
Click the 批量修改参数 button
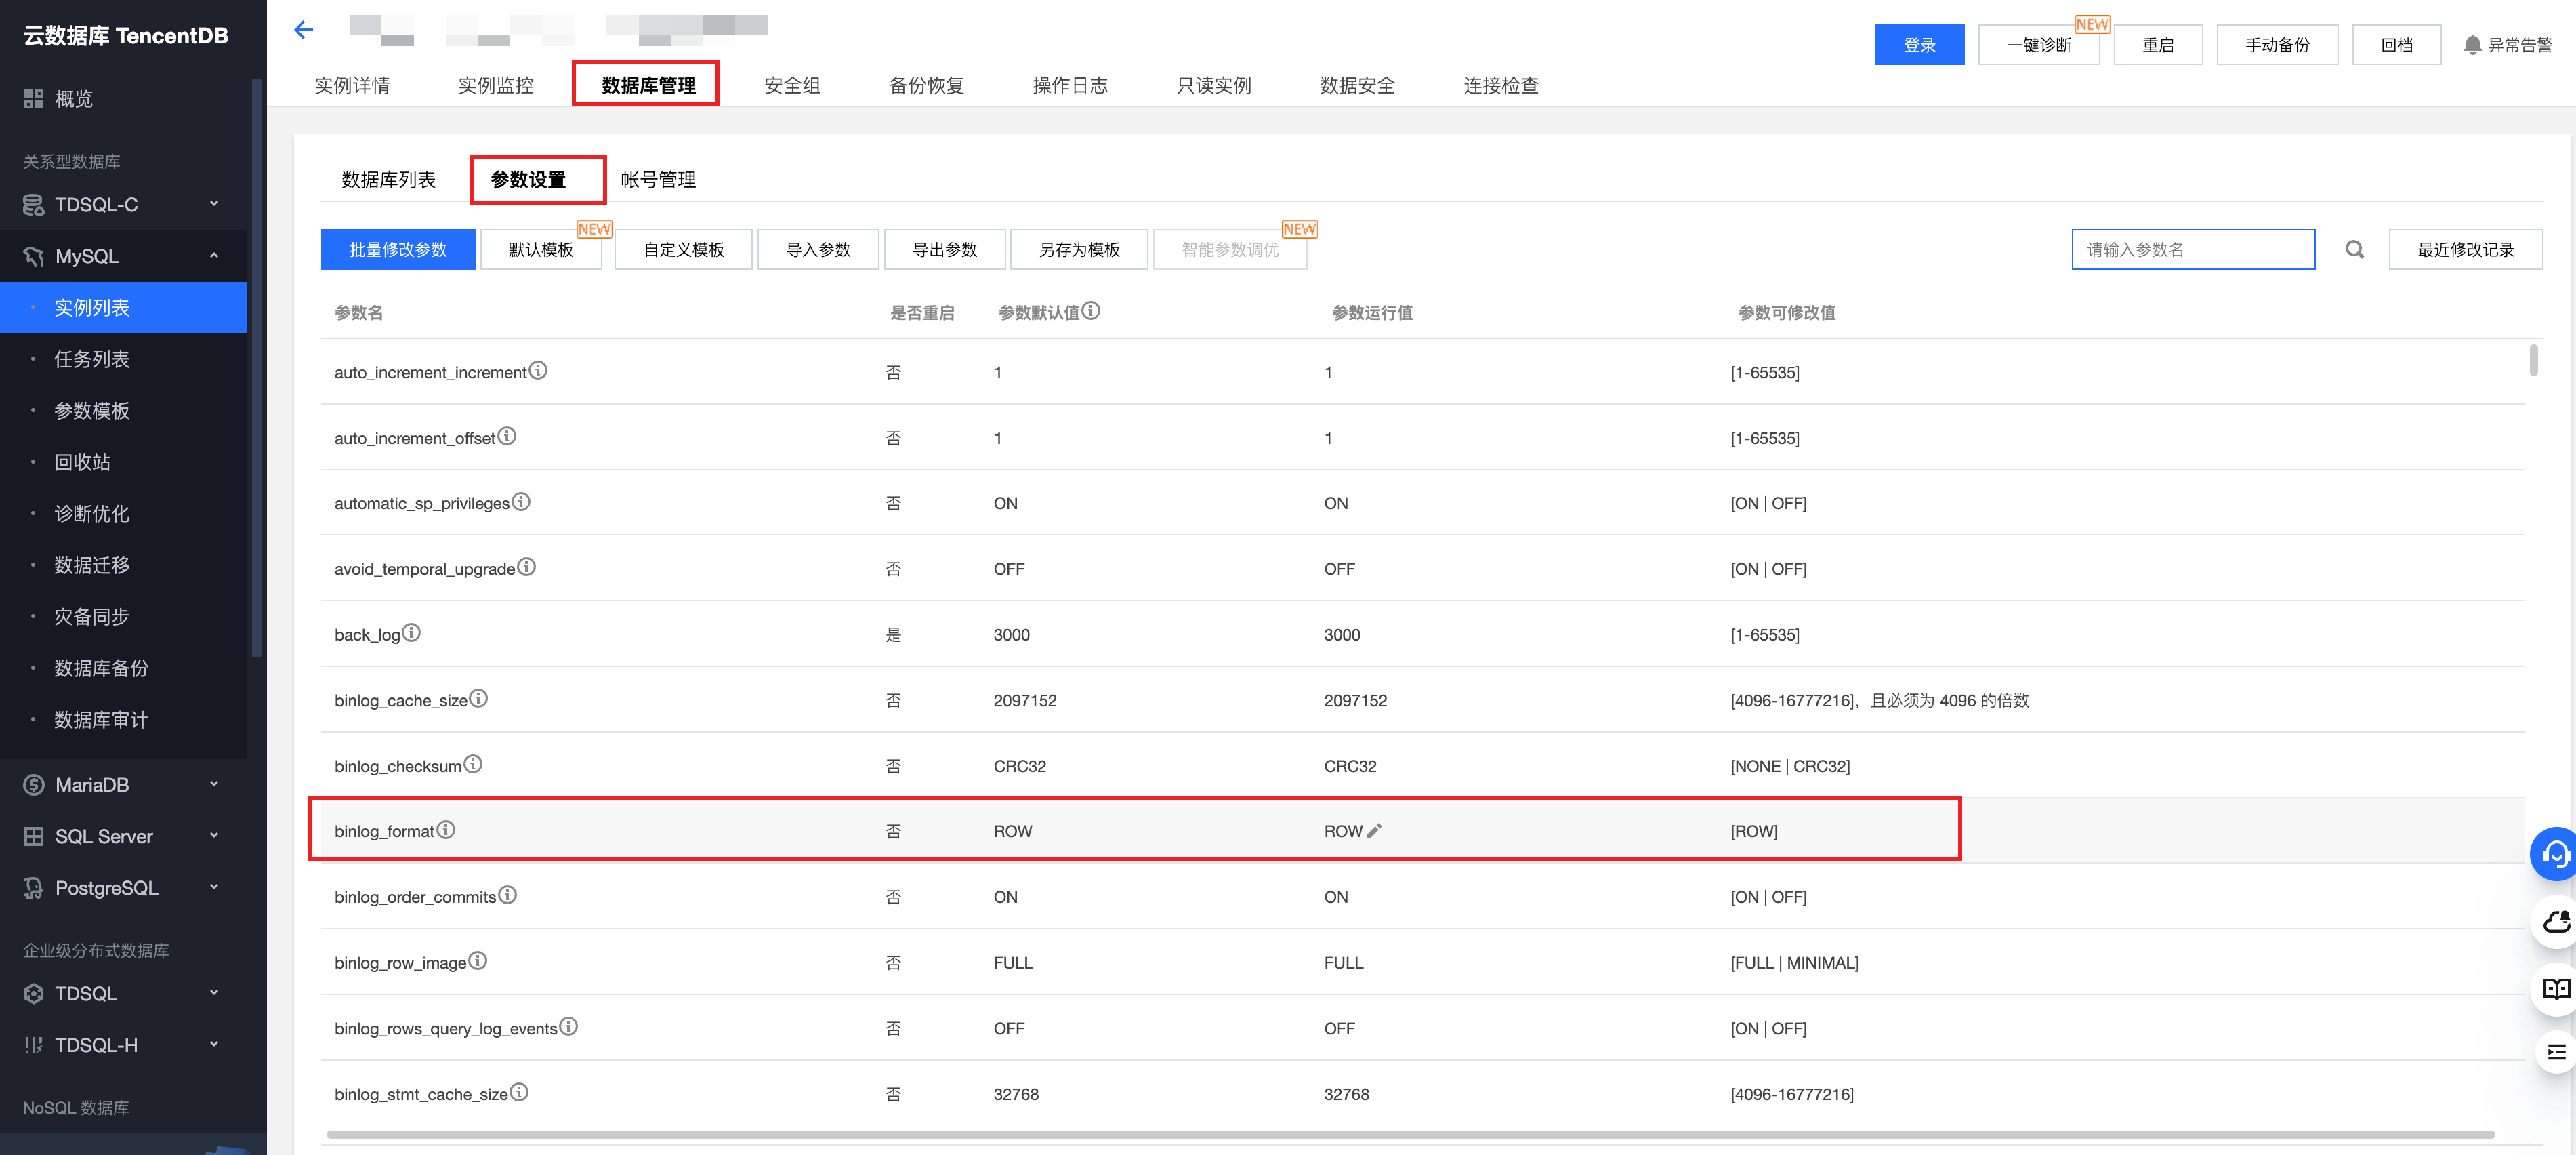tap(397, 250)
